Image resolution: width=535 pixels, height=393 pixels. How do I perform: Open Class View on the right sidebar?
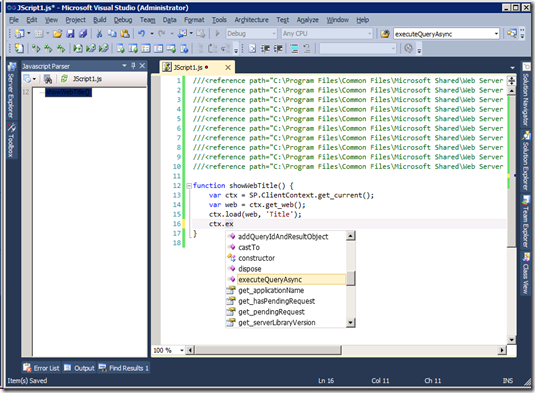click(x=526, y=273)
